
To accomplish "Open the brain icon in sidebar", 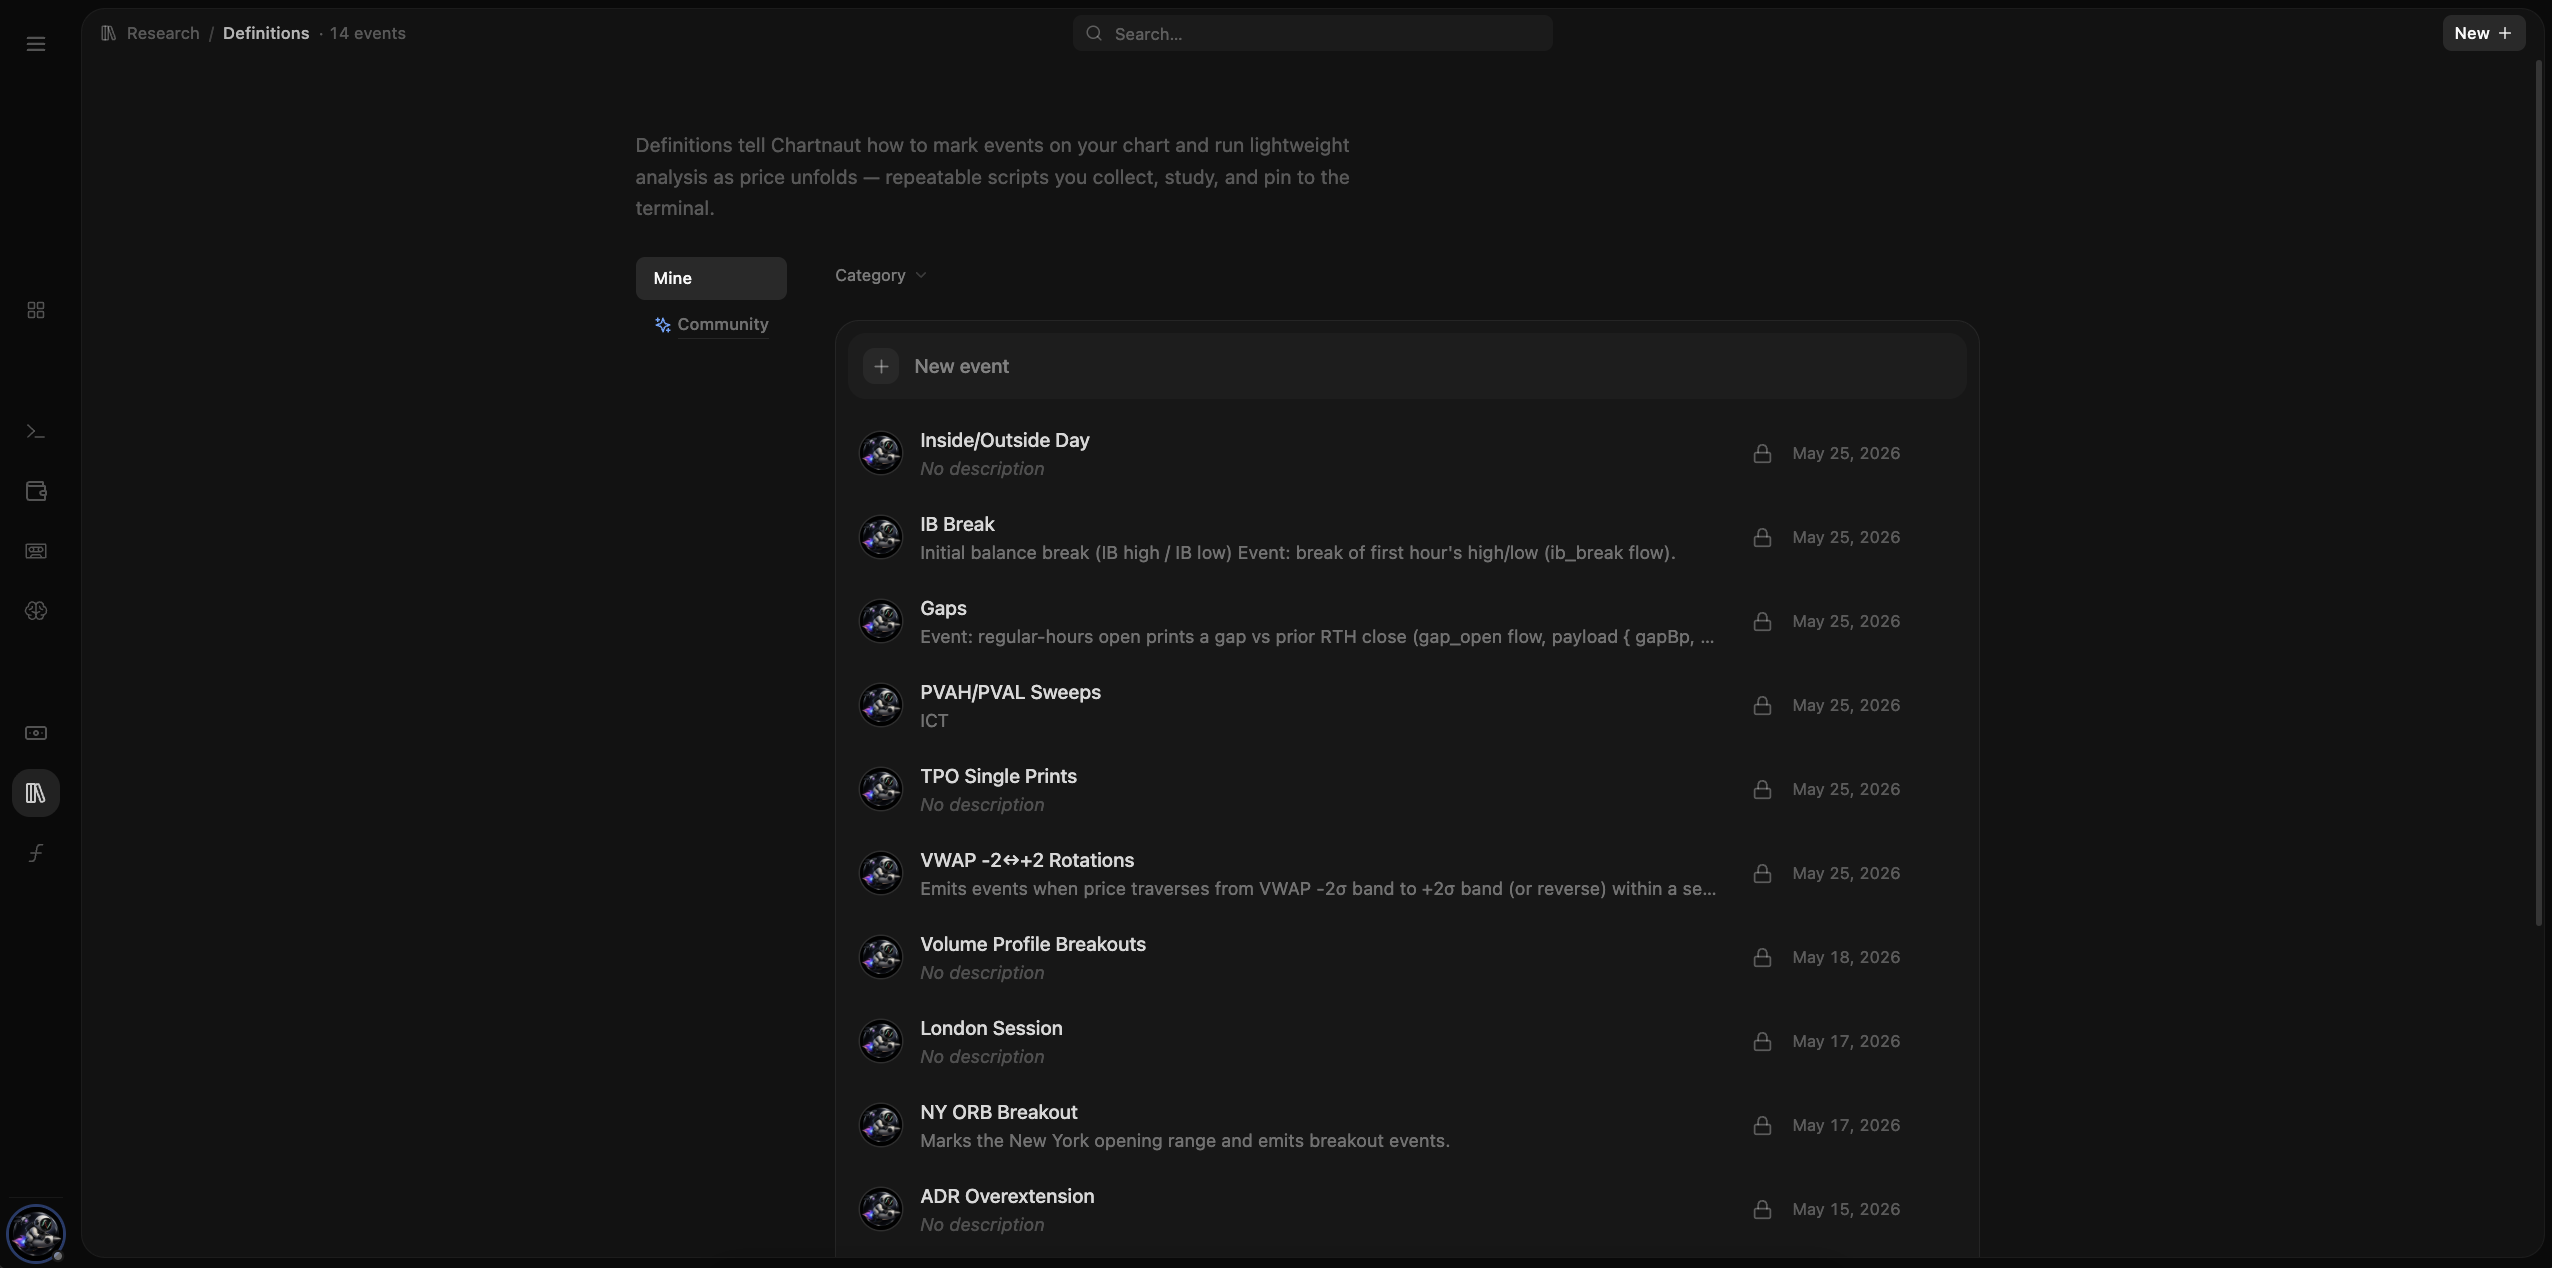I will point(36,611).
